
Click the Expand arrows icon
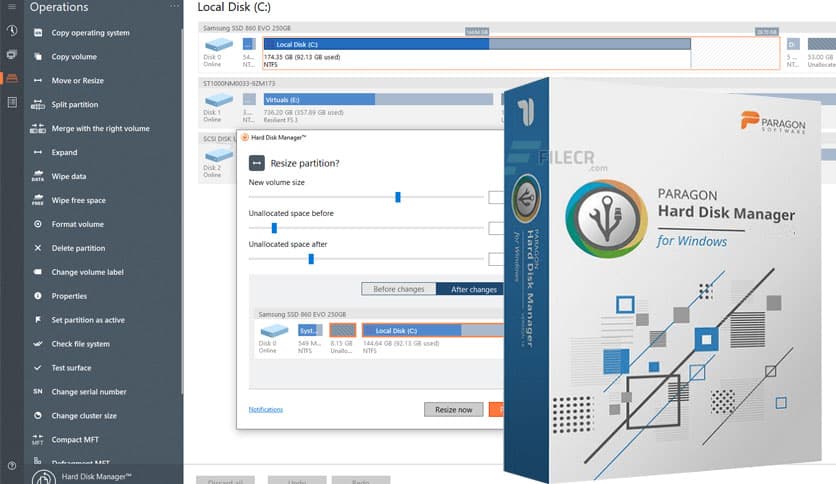(x=38, y=152)
